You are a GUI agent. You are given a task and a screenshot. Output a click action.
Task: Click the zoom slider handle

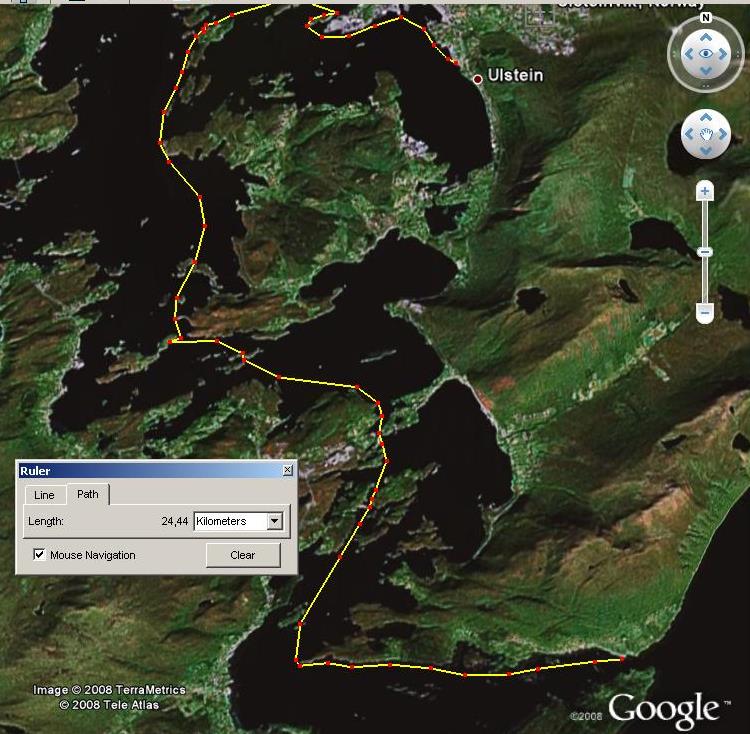point(705,252)
